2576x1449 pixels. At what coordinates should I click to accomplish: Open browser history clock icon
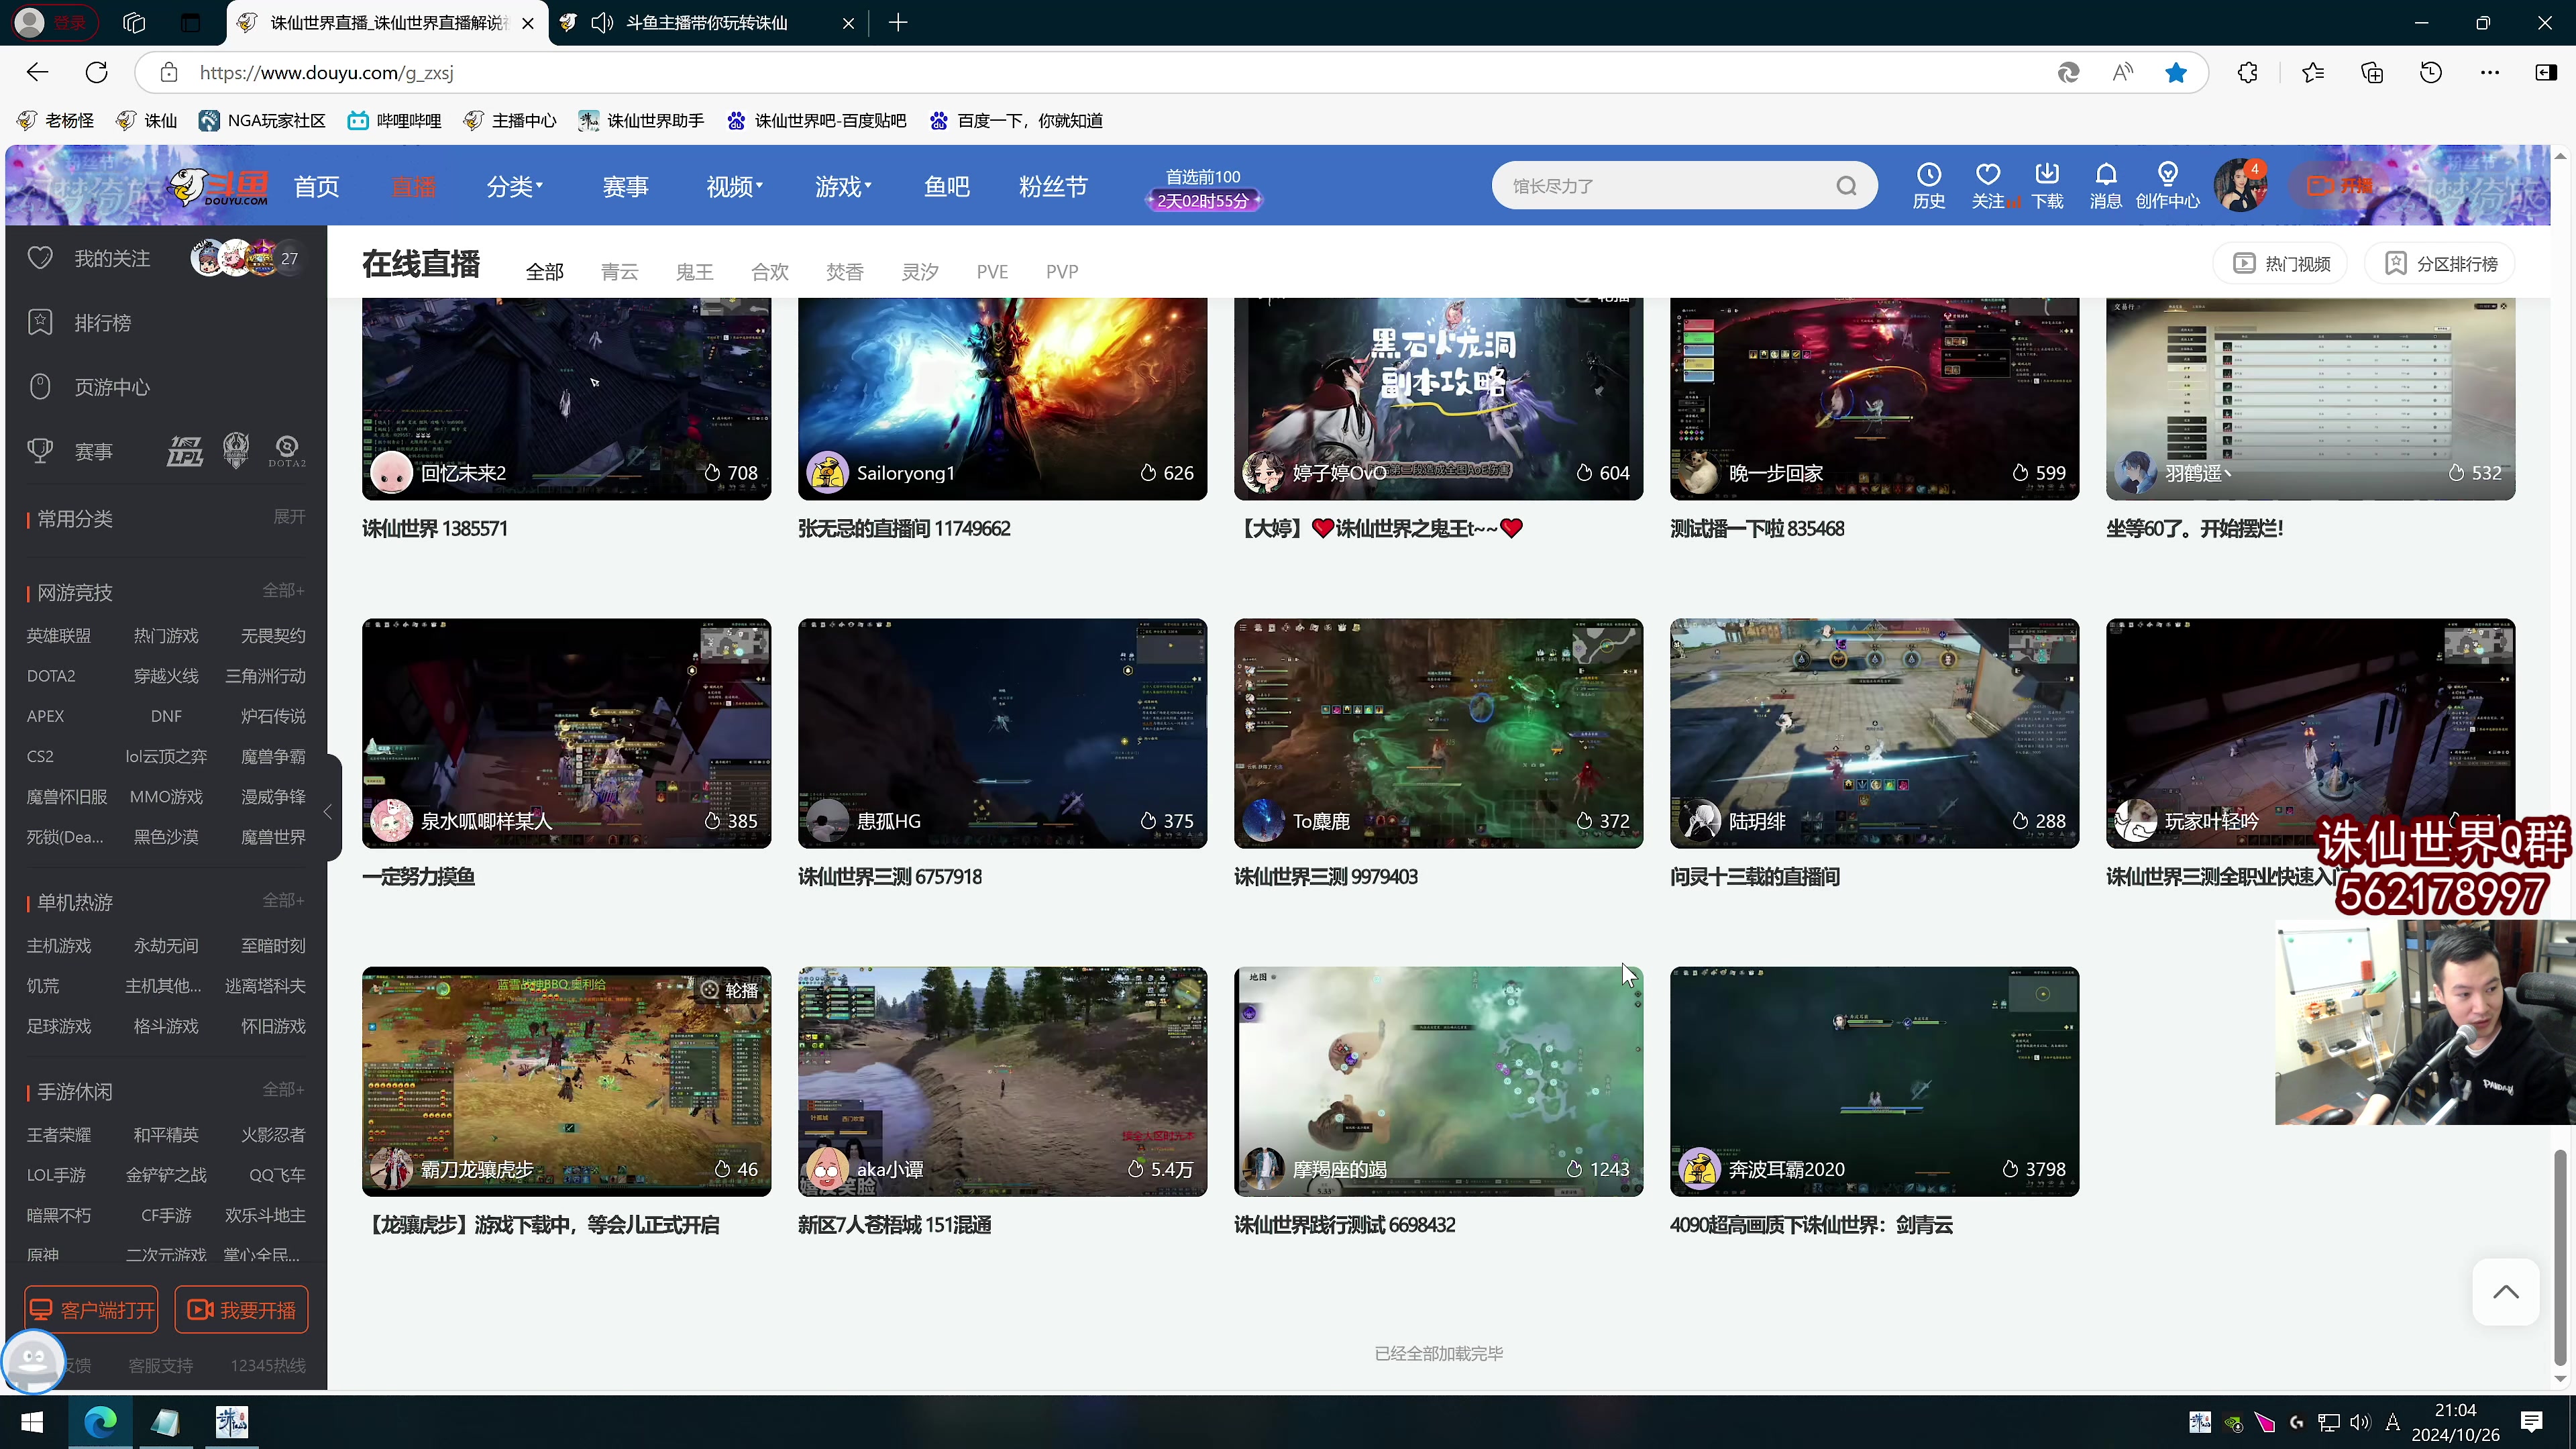[x=2430, y=72]
